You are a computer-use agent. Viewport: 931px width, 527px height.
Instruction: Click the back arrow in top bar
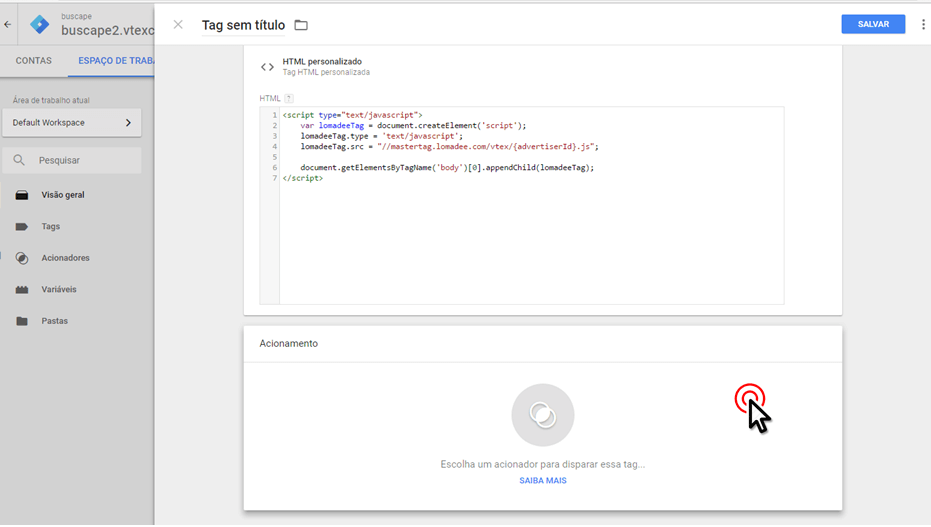pos(8,24)
